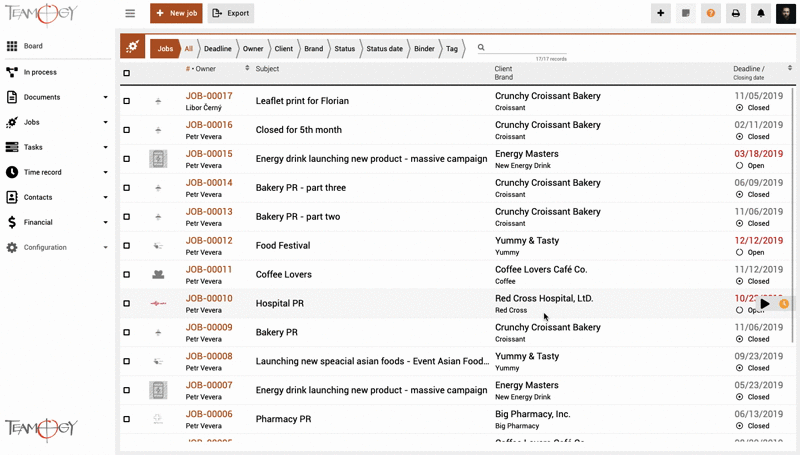This screenshot has width=800, height=455.
Task: Start timer with play icon on JOB-00010
Action: (x=765, y=304)
